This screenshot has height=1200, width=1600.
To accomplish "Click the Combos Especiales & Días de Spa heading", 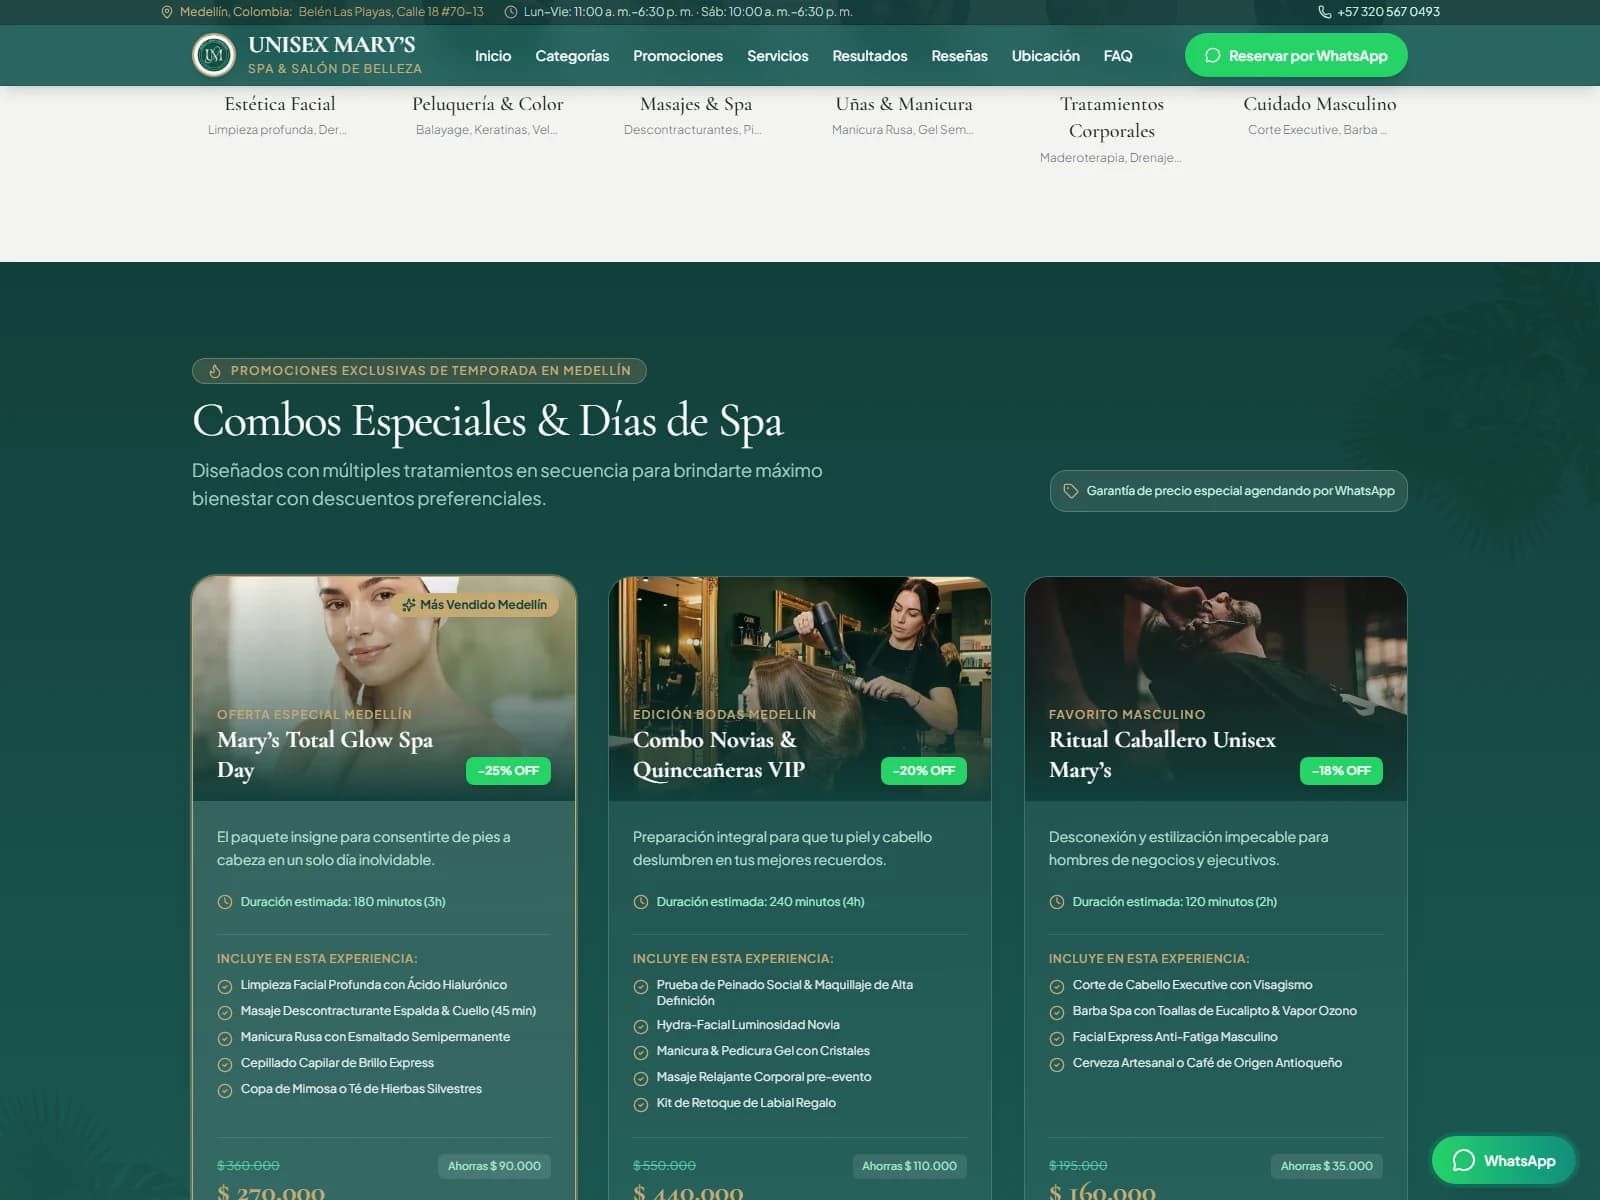I will (488, 421).
